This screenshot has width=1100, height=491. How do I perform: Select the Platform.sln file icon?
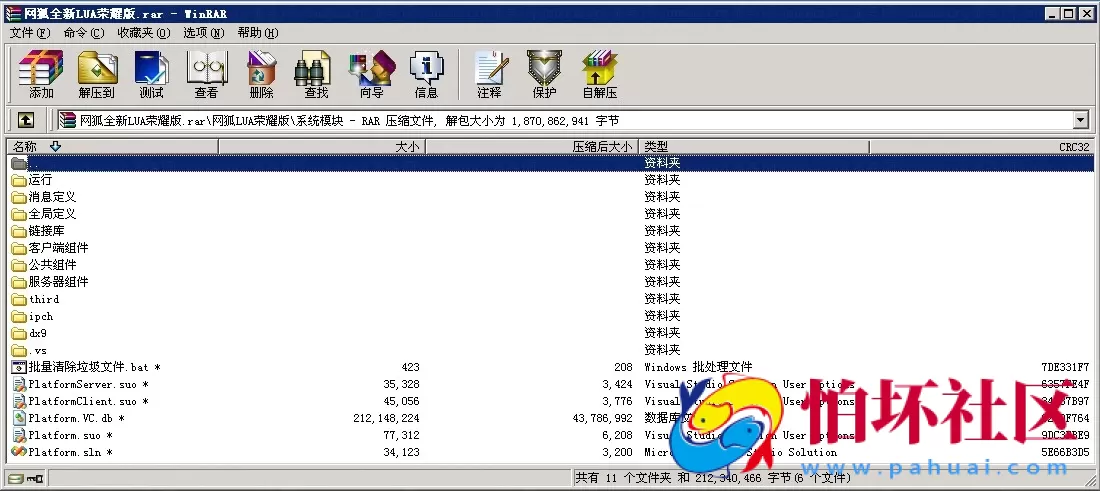[x=19, y=452]
